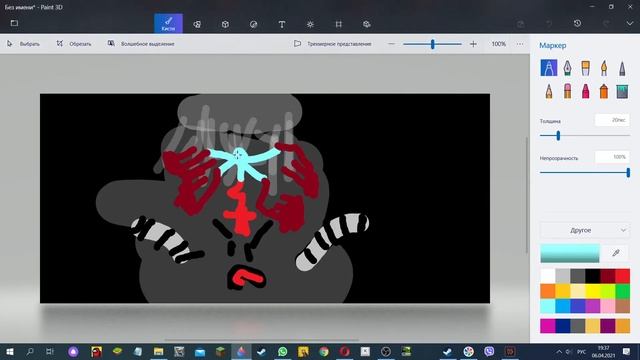This screenshot has height=360, width=640.
Task: Undo the last stroke
Action: coord(549,24)
